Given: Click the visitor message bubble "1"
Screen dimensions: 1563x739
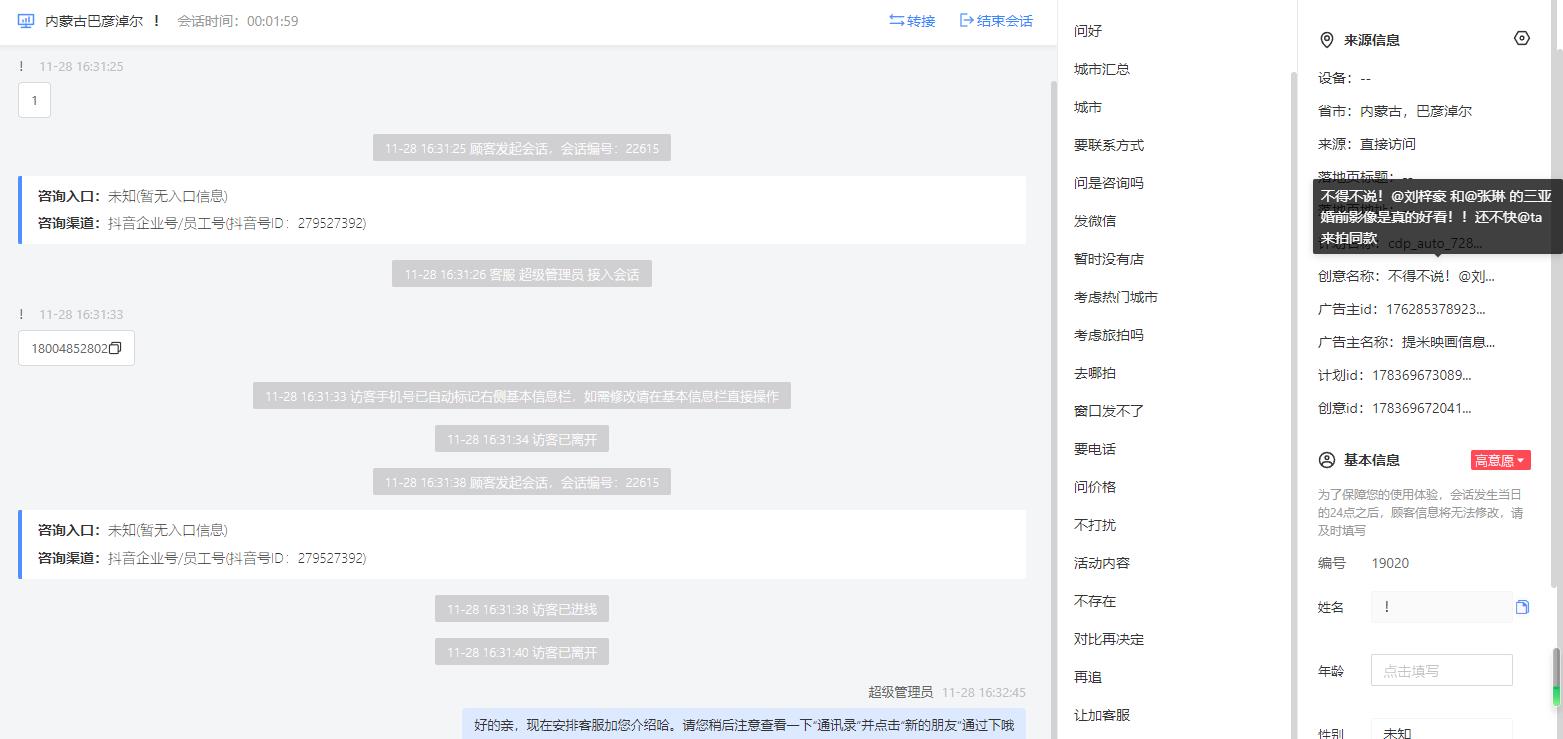Looking at the screenshot, I should coord(34,100).
